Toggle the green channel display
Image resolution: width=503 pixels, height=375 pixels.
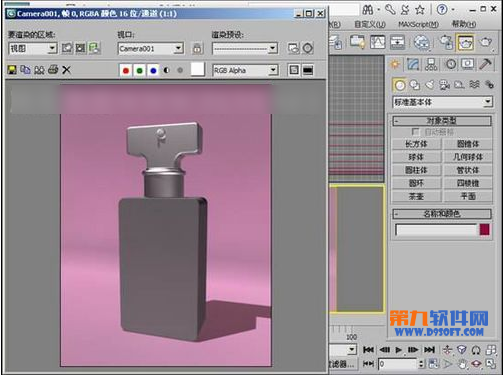(139, 70)
